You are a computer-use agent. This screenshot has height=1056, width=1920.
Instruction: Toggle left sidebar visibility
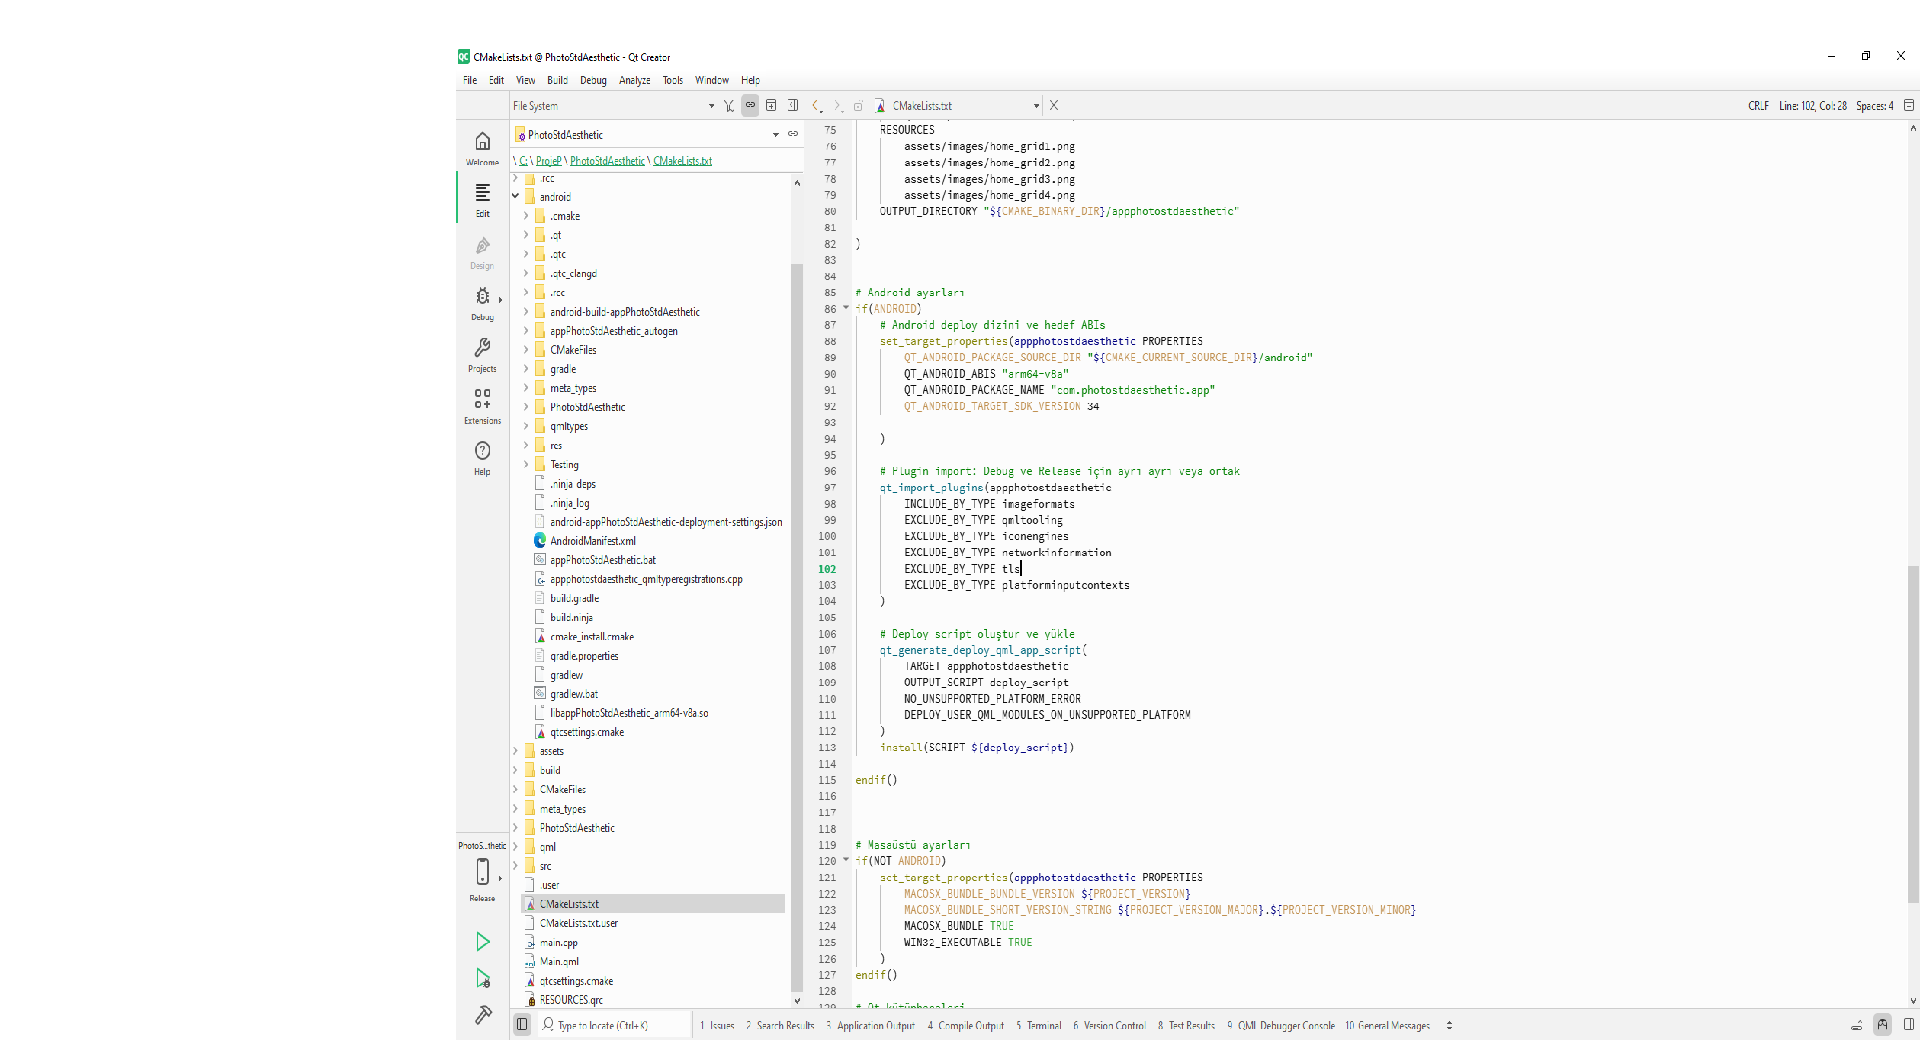coord(522,1024)
